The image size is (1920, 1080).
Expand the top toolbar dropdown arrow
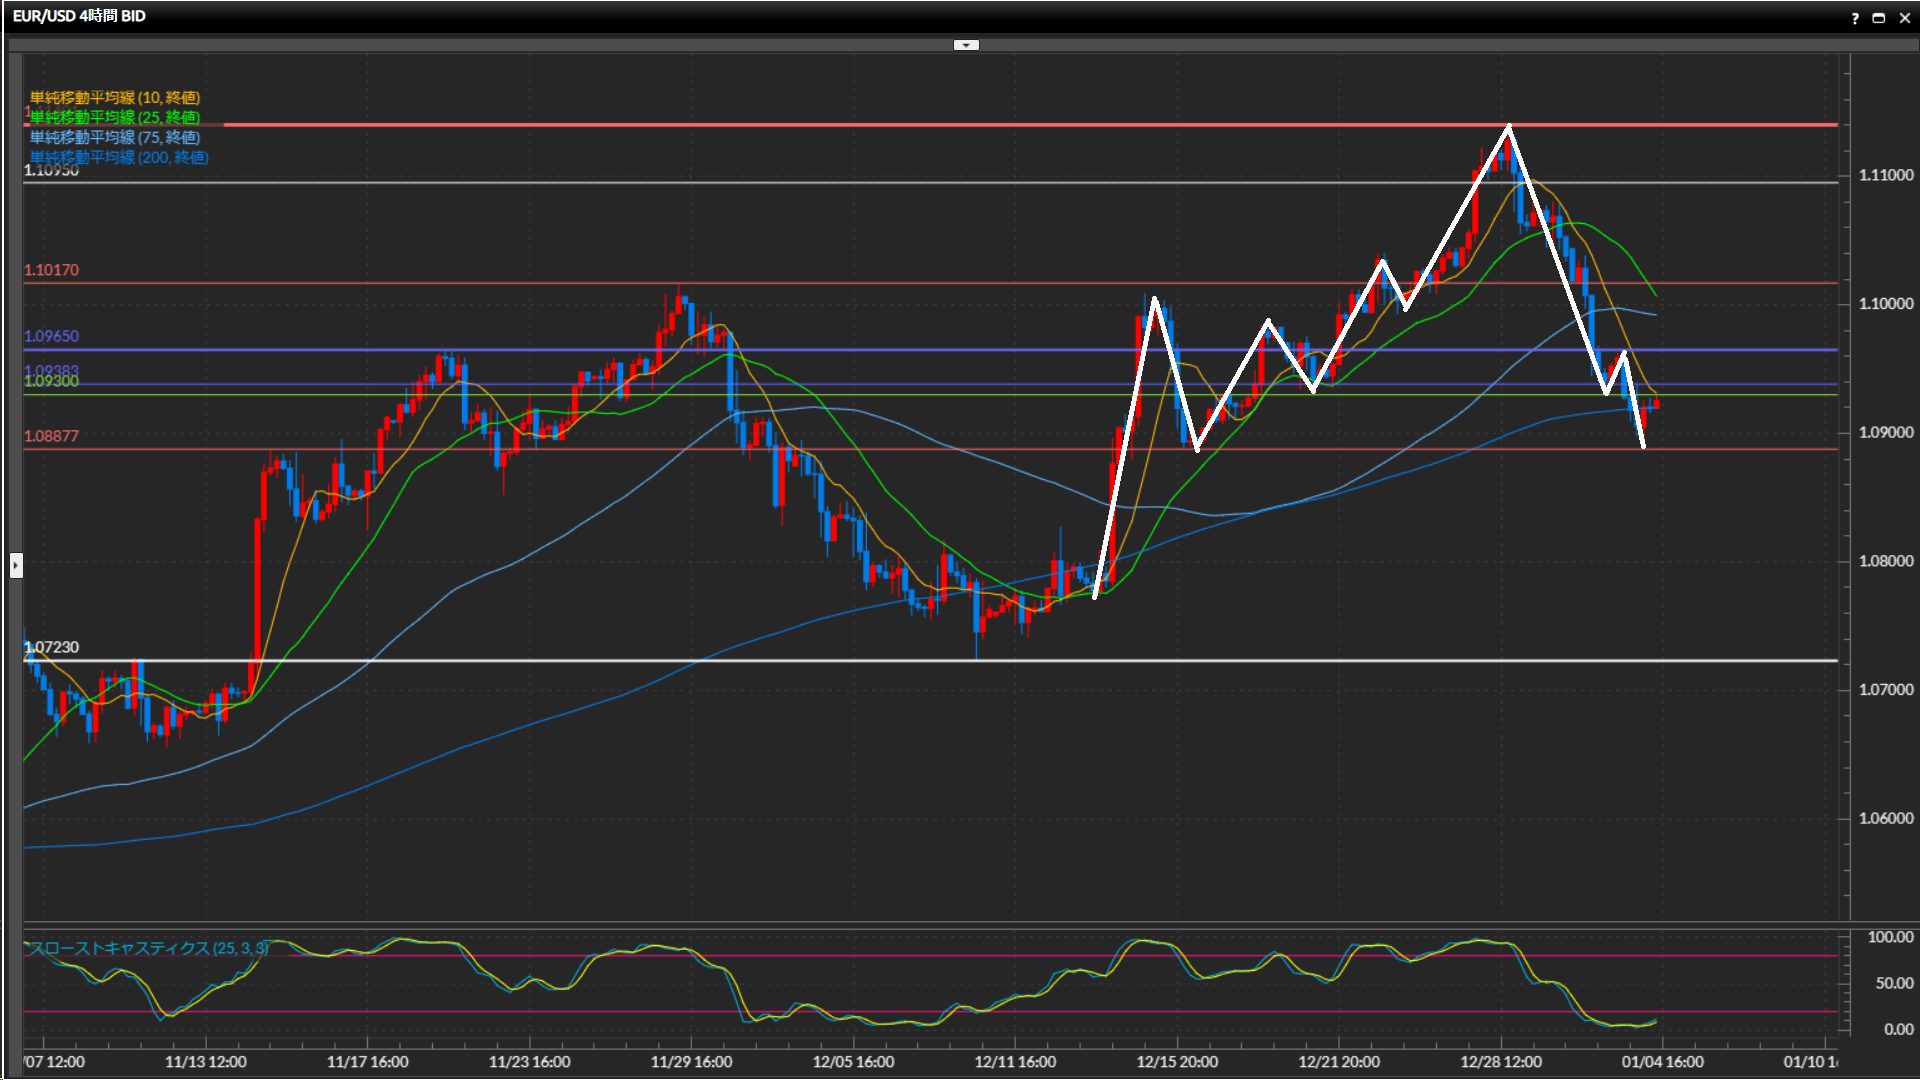[x=965, y=45]
